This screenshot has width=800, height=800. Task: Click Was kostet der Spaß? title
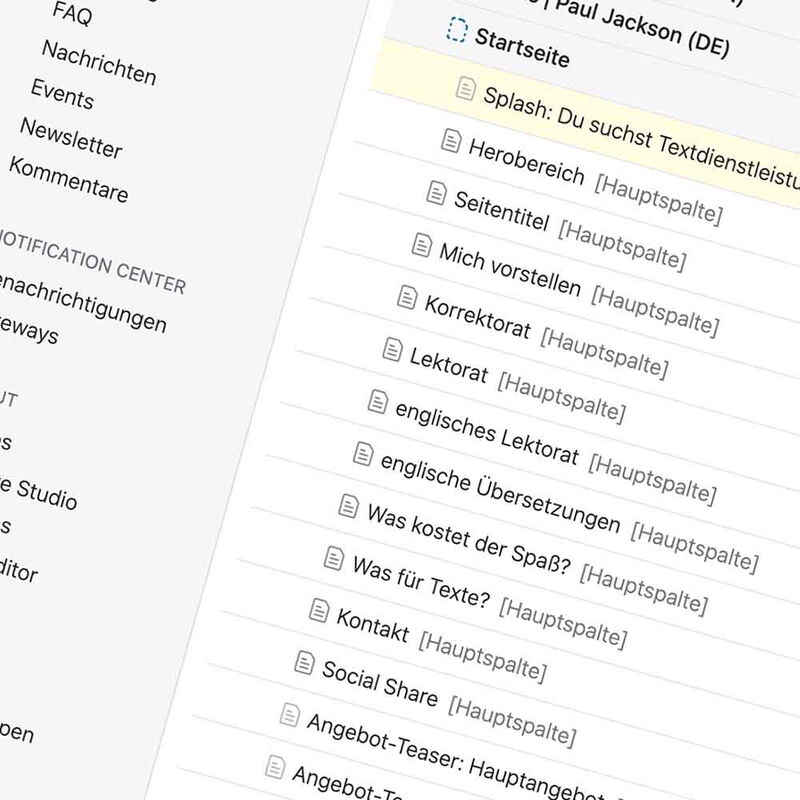coord(468,540)
